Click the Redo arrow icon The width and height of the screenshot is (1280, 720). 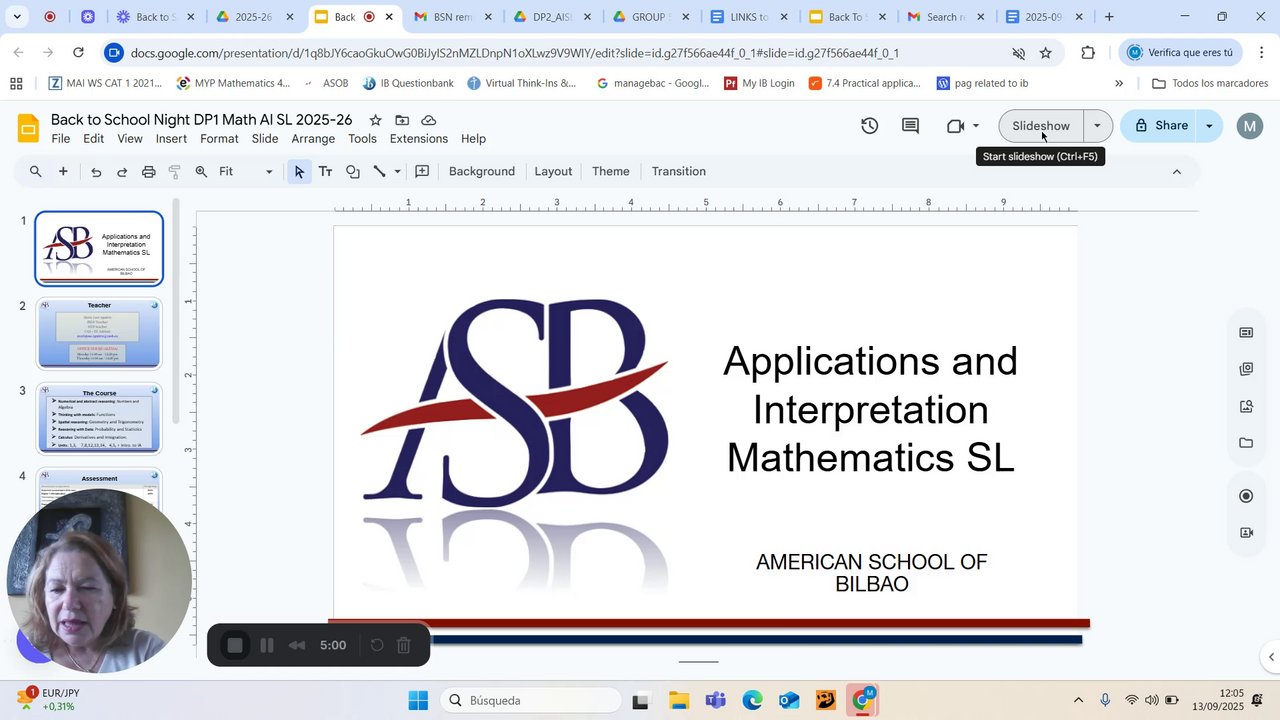pyautogui.click(x=122, y=172)
